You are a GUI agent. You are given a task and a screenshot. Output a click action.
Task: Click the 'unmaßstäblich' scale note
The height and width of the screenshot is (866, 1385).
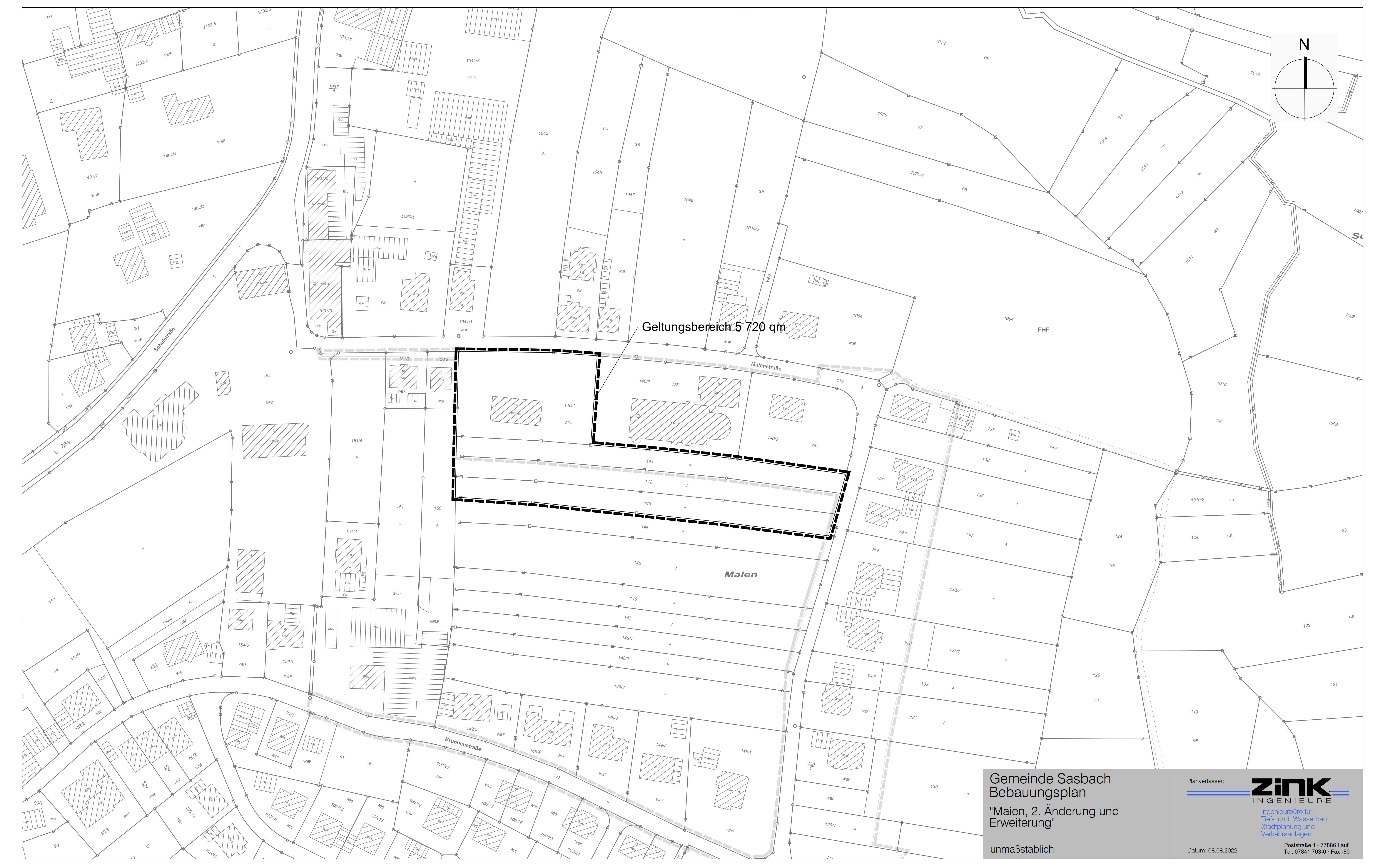1020,849
